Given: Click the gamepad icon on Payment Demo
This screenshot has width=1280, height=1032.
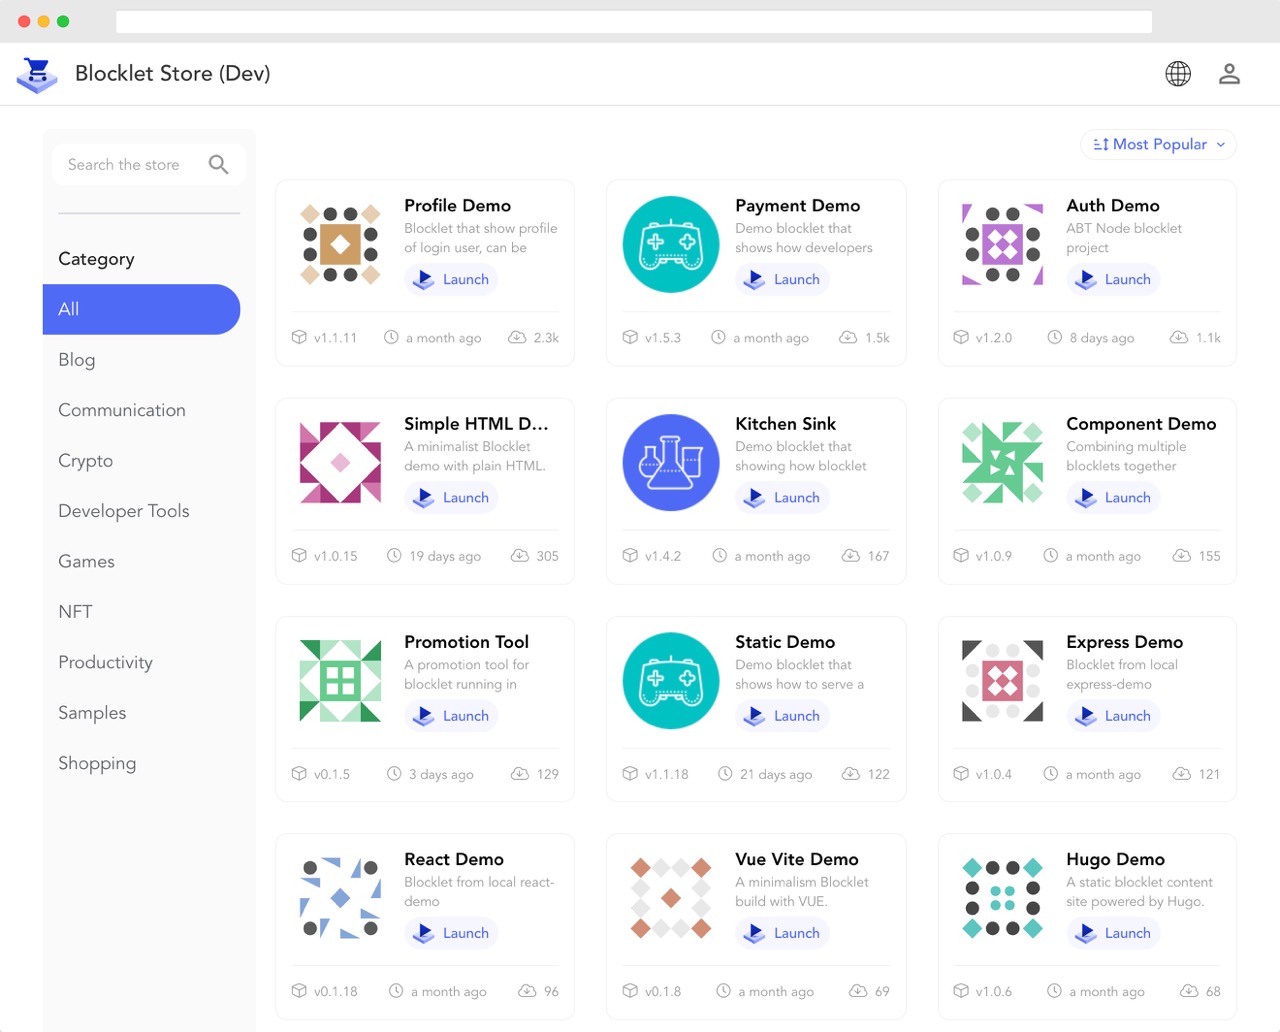Looking at the screenshot, I should click(x=670, y=243).
